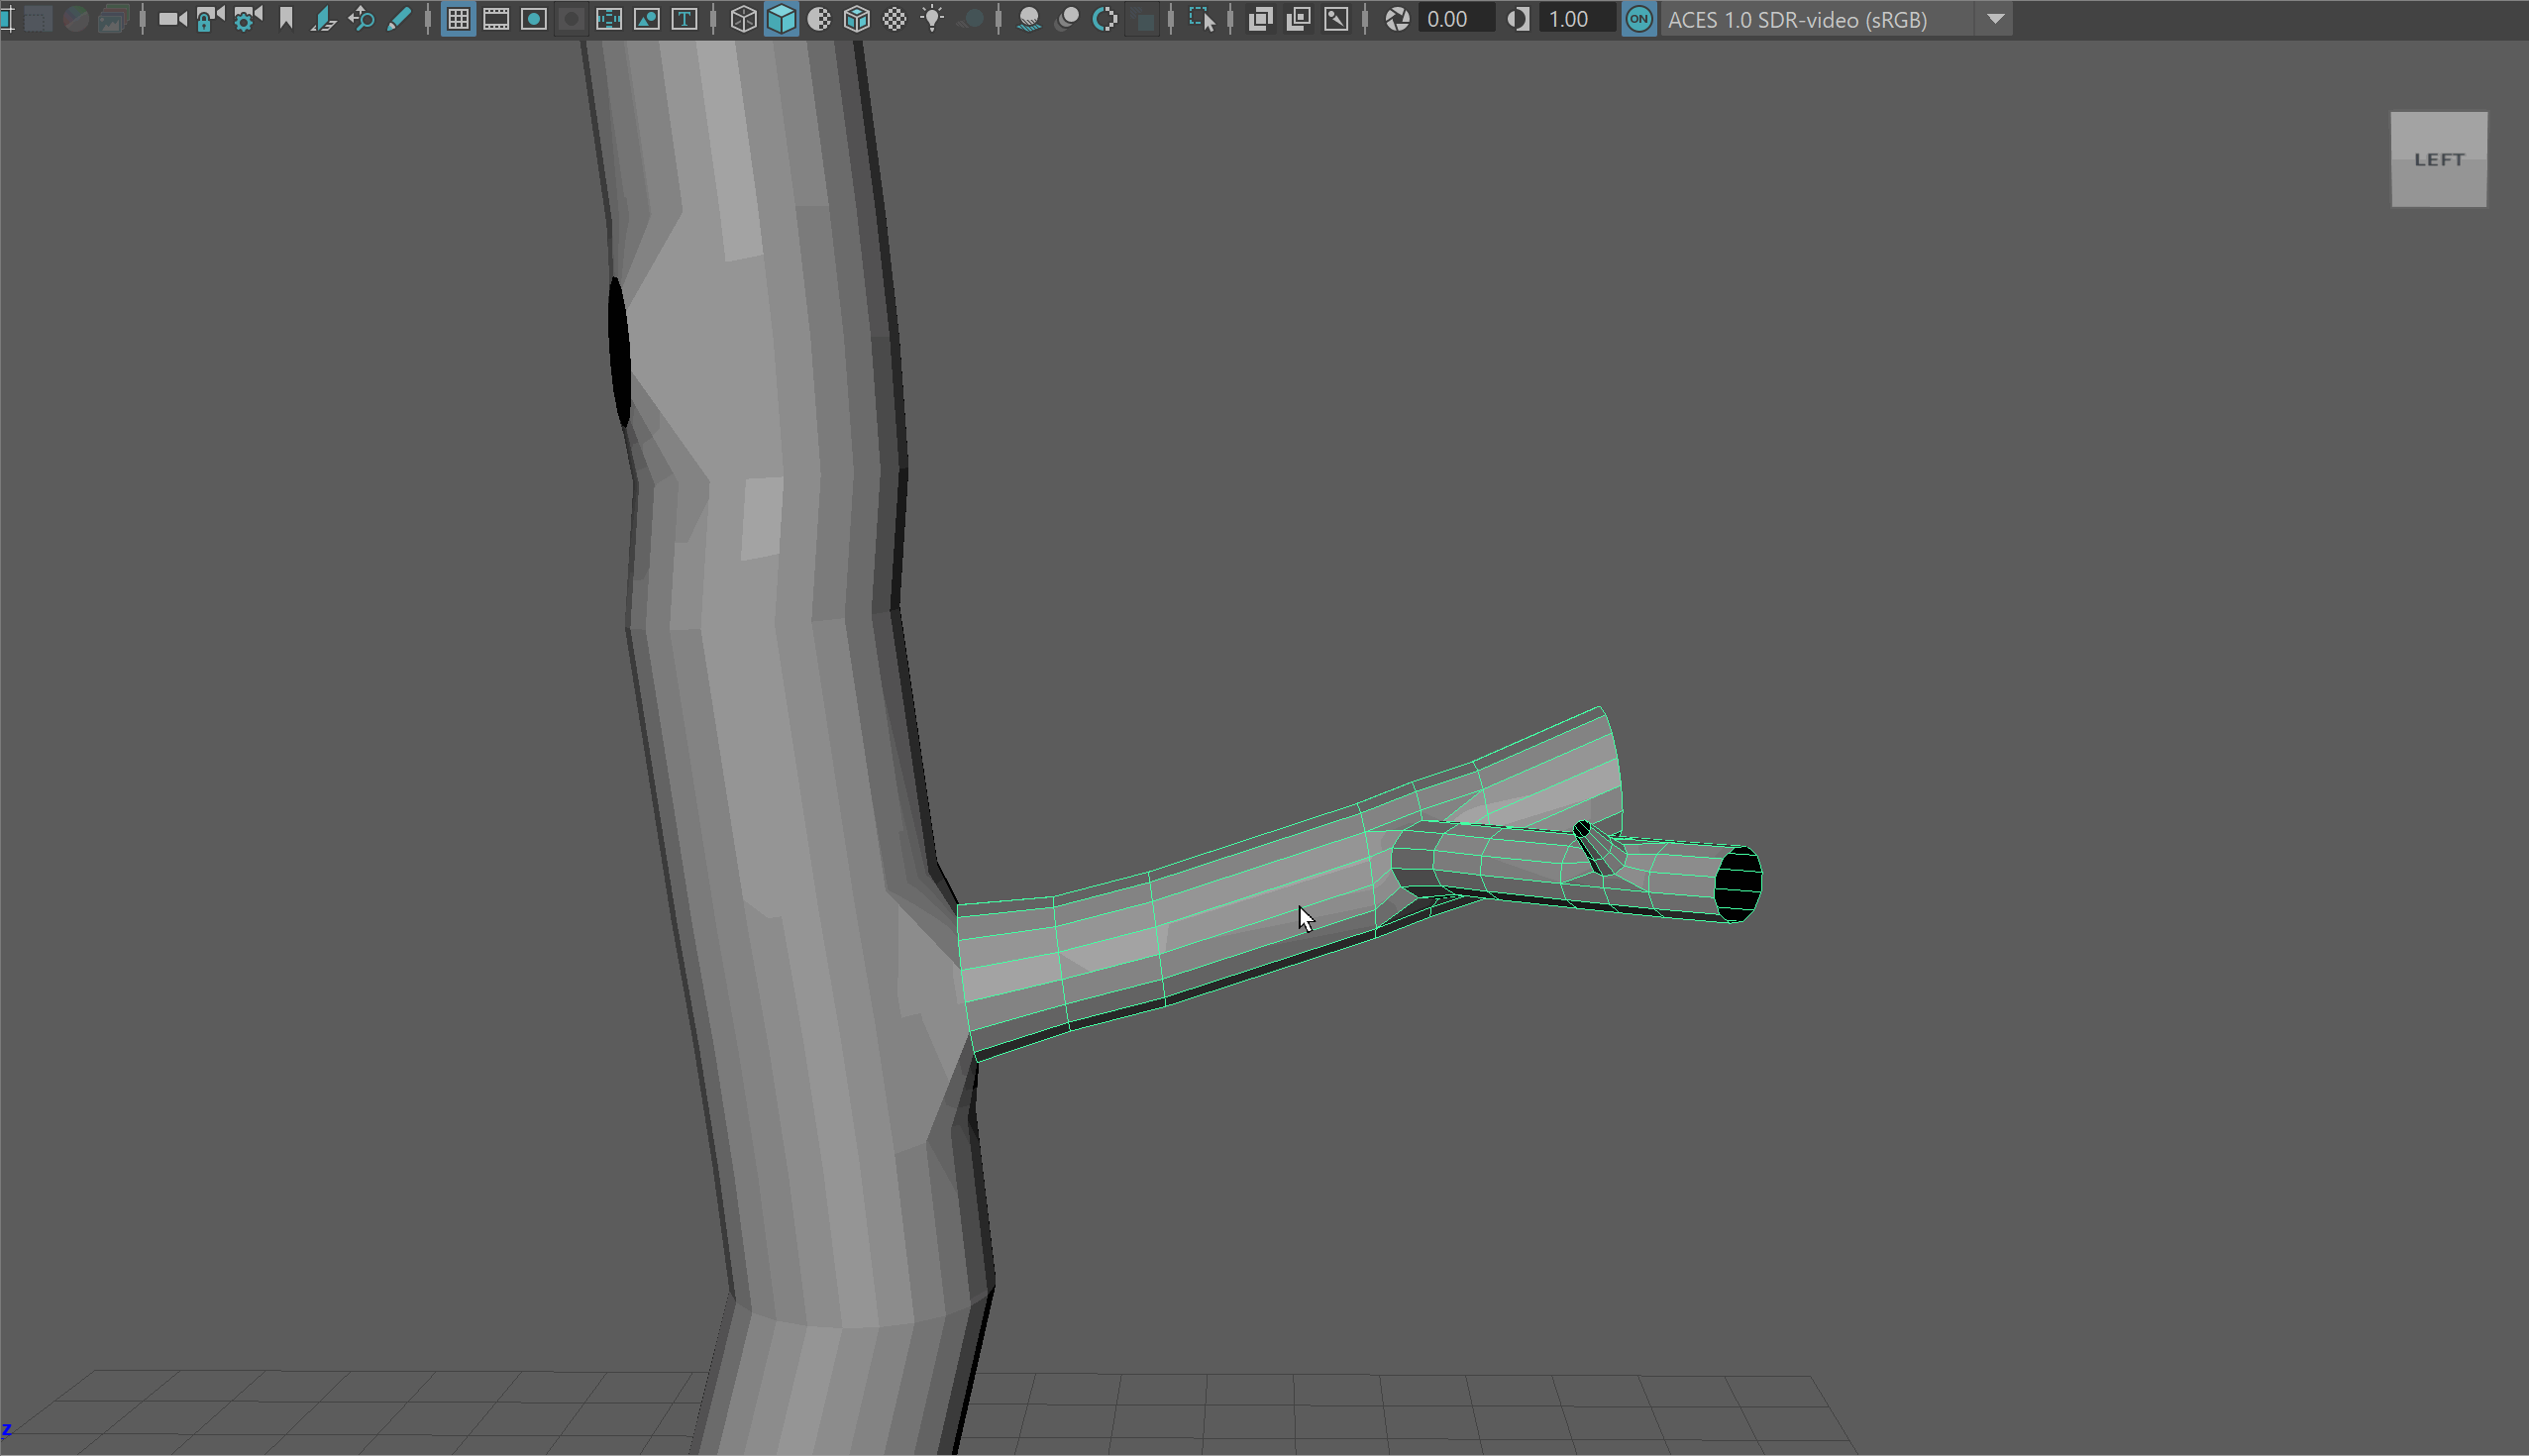
Task: Enable smooth shade all cube
Action: tap(781, 19)
